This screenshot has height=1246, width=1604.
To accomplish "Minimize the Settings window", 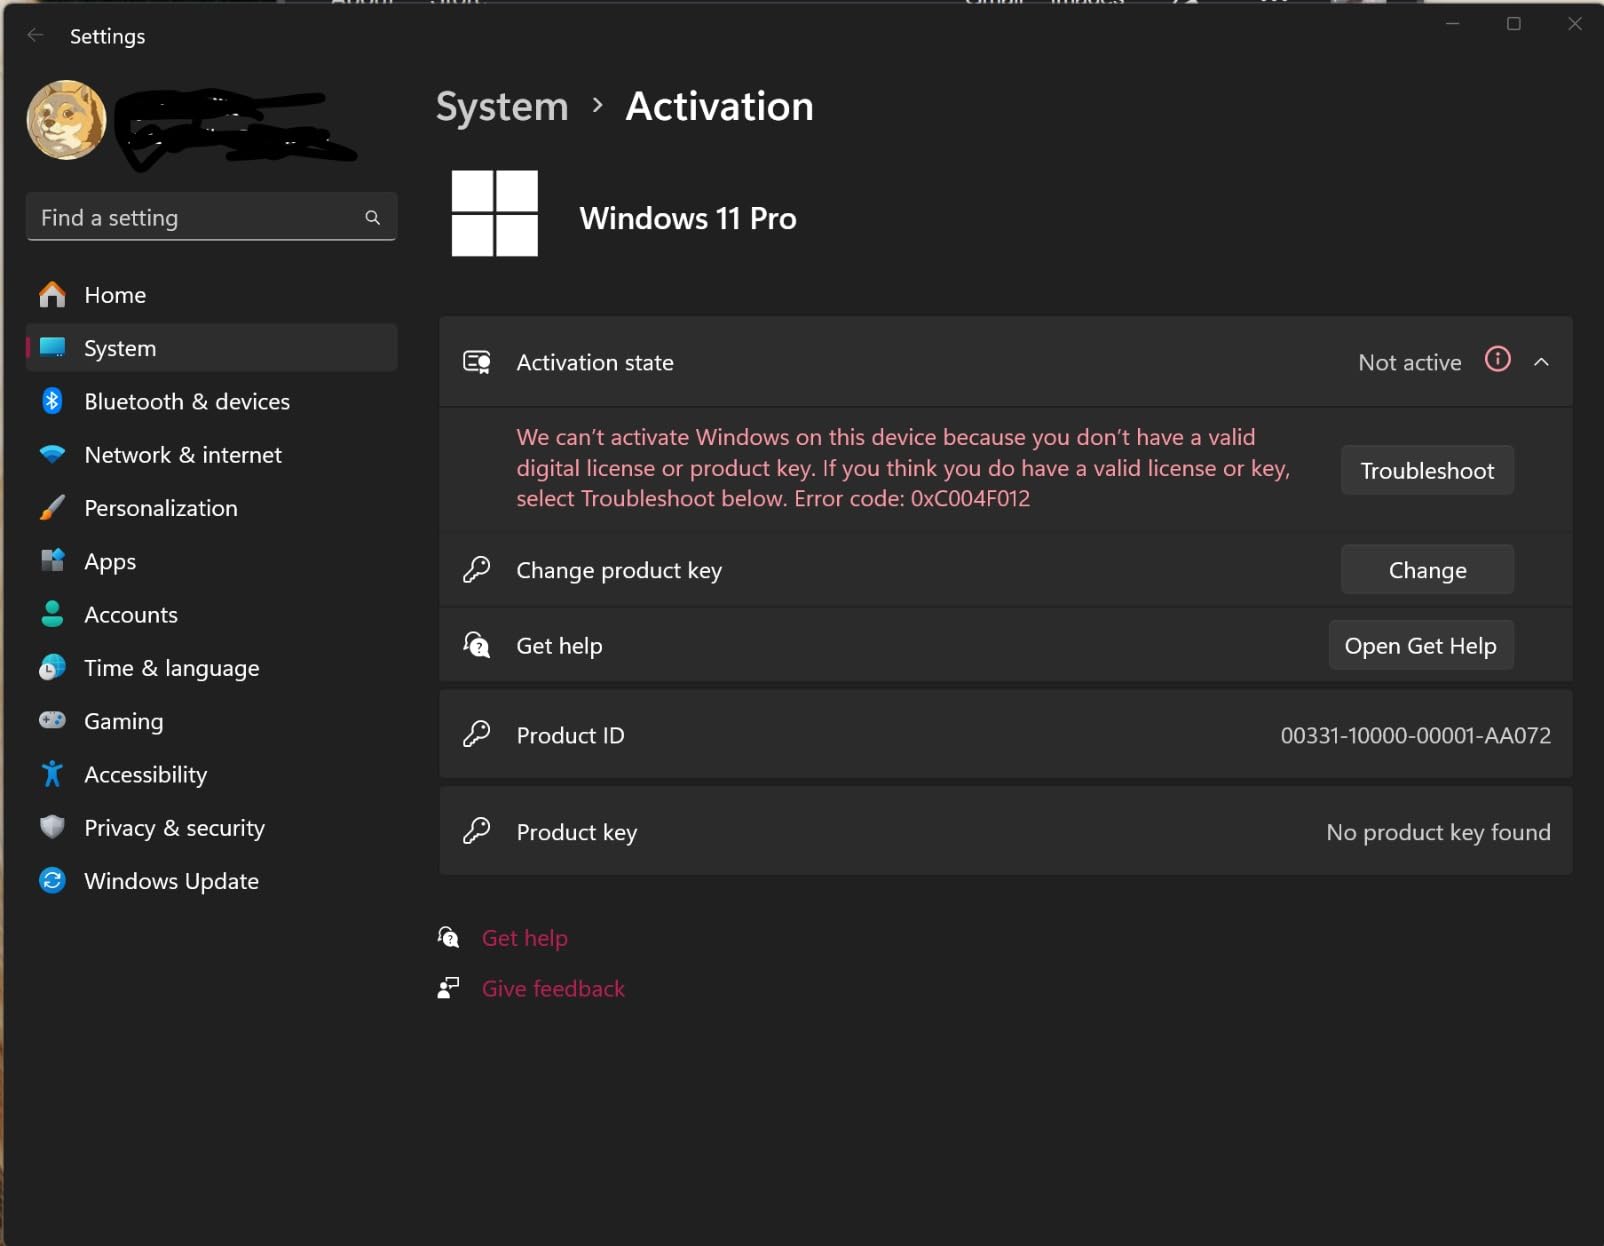I will click(1453, 24).
